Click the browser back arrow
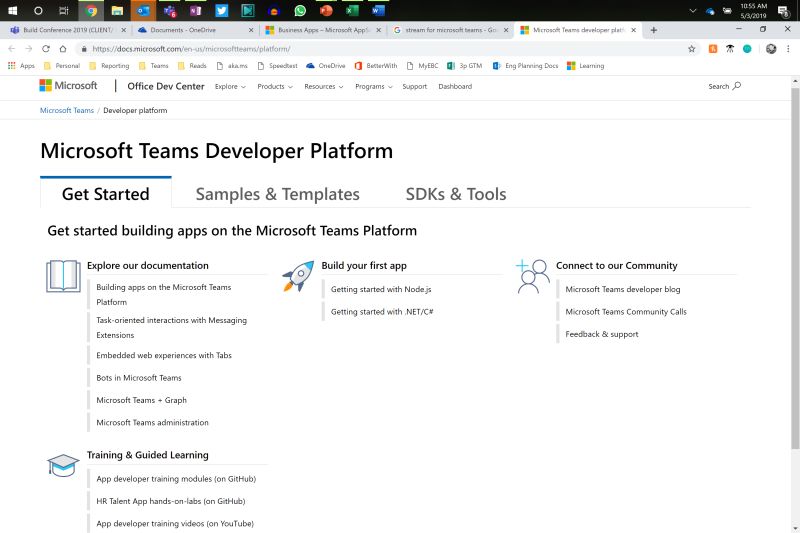This screenshot has height=533, width=800. pyautogui.click(x=12, y=49)
